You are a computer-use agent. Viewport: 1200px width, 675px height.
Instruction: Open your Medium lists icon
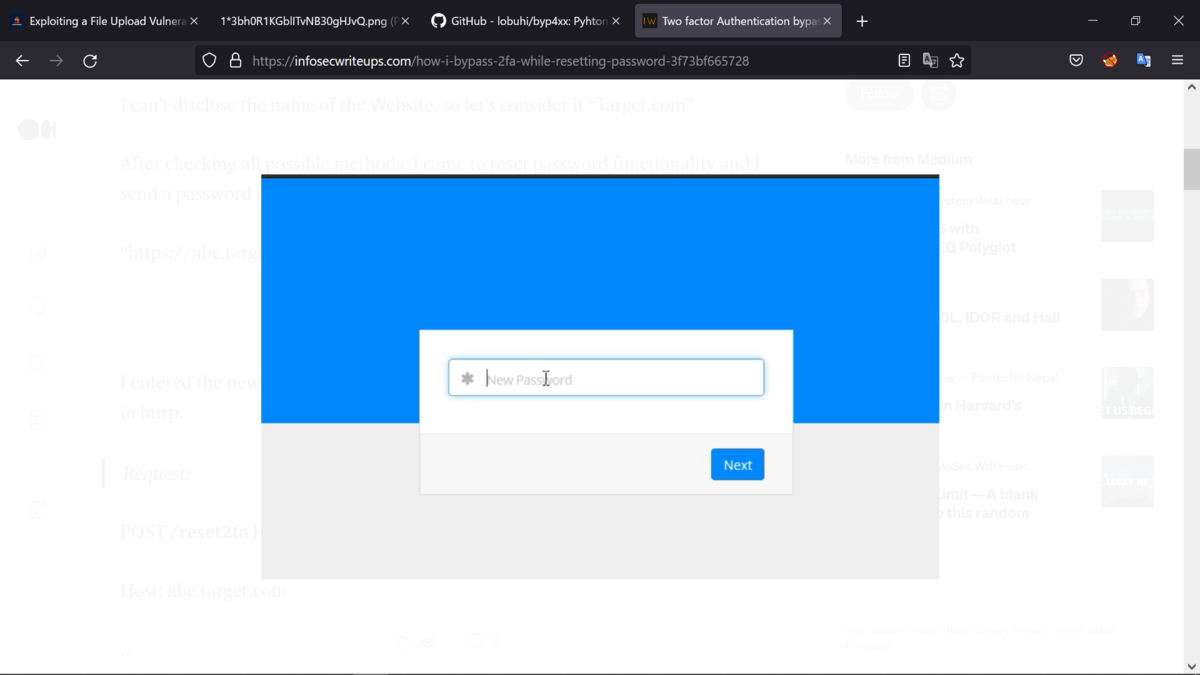point(37,363)
